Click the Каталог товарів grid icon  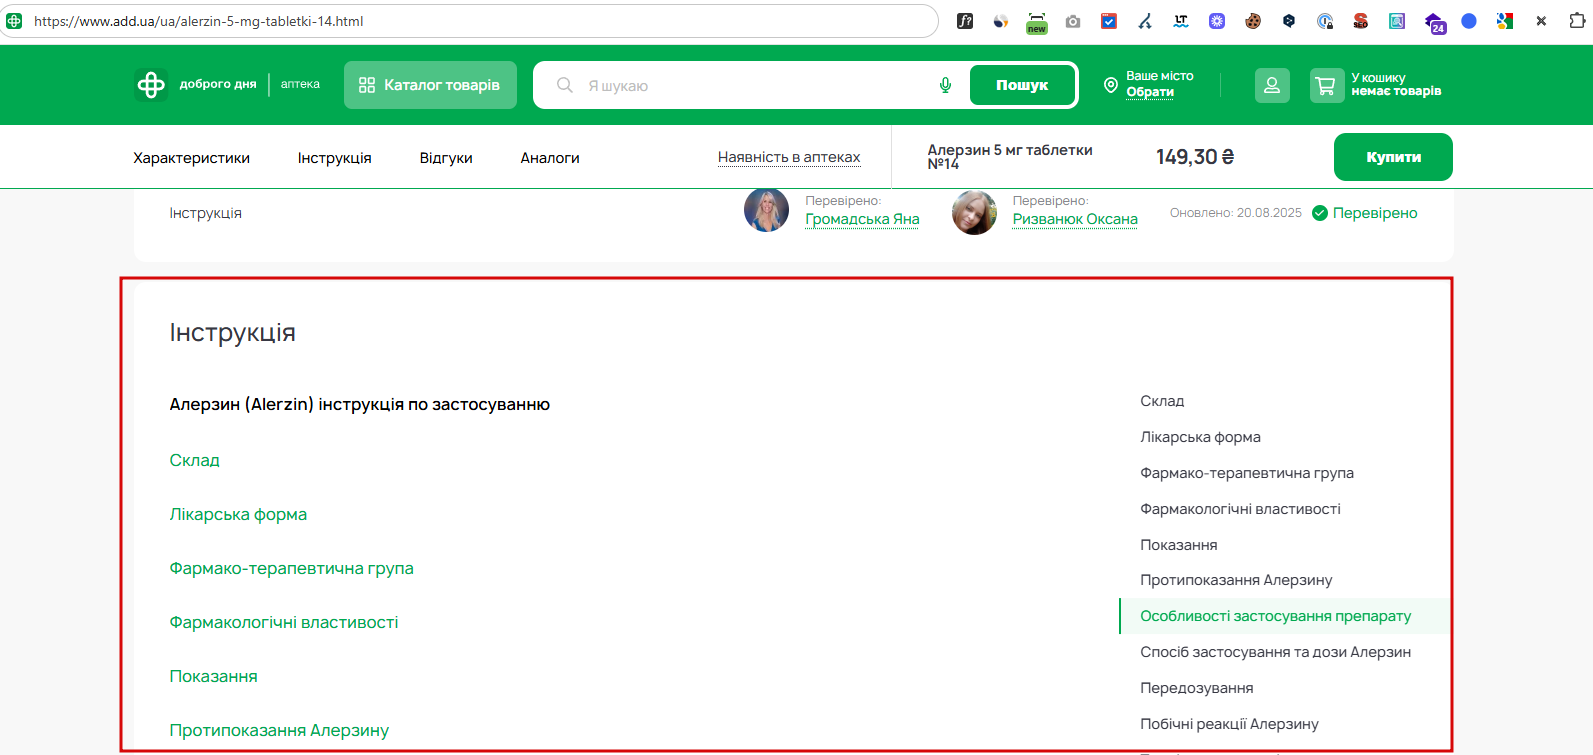pos(367,85)
